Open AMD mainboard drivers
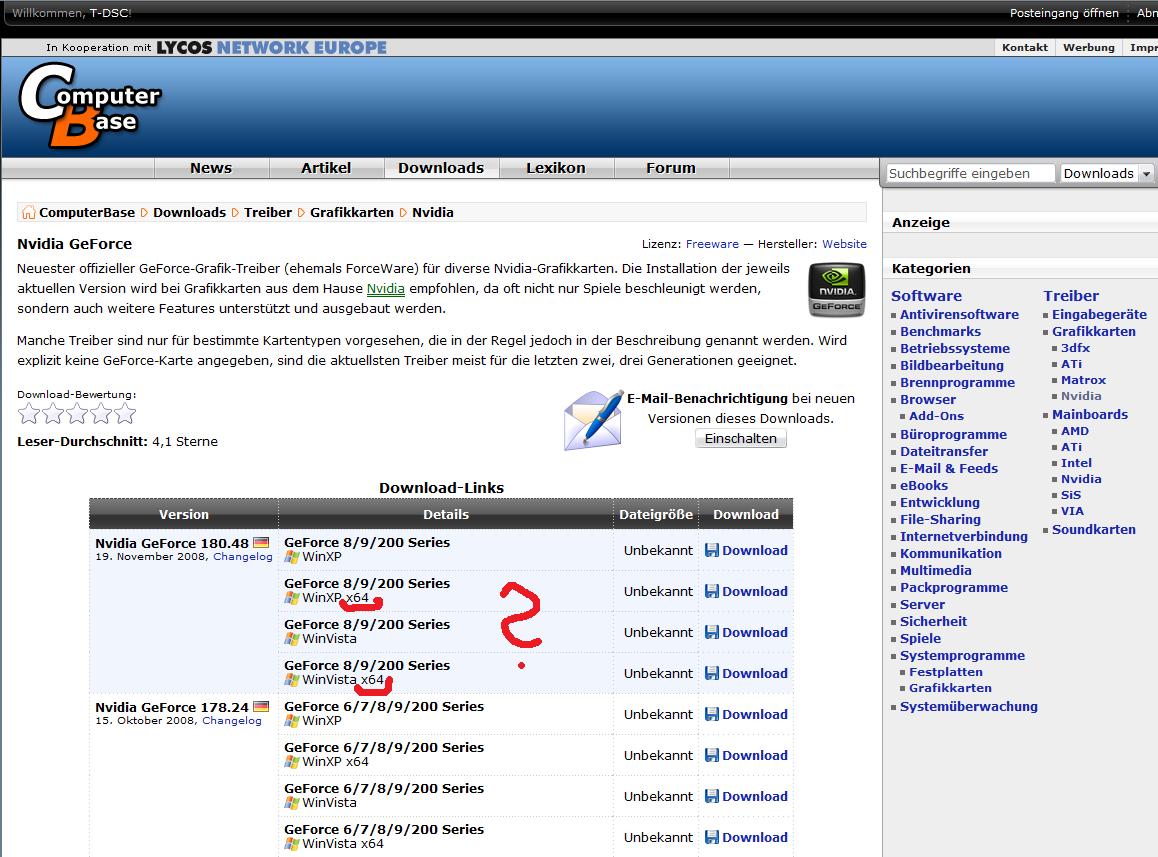1158x857 pixels. 1075,431
